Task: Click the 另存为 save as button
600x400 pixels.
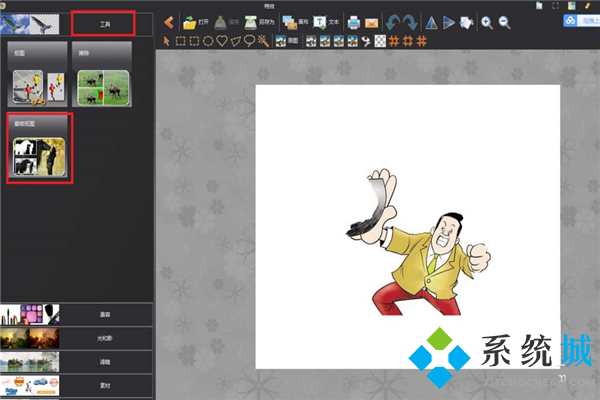Action: point(261,22)
